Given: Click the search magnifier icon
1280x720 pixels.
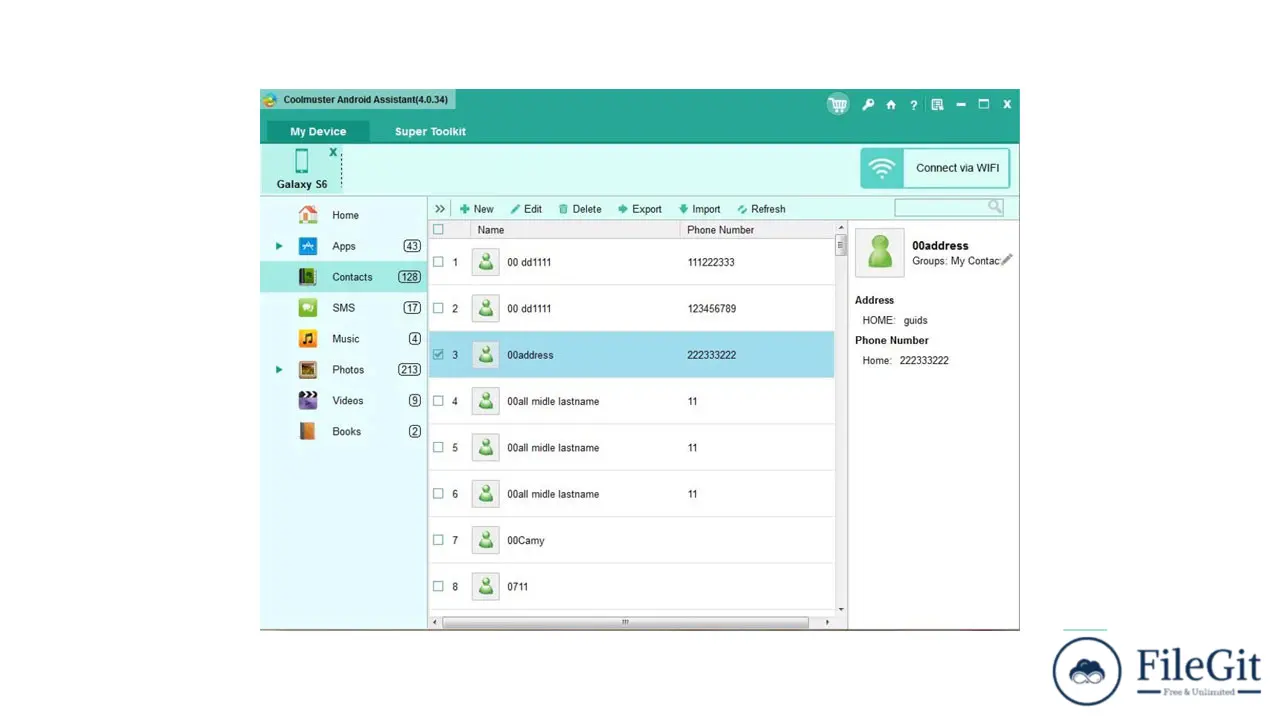Looking at the screenshot, I should coord(995,207).
